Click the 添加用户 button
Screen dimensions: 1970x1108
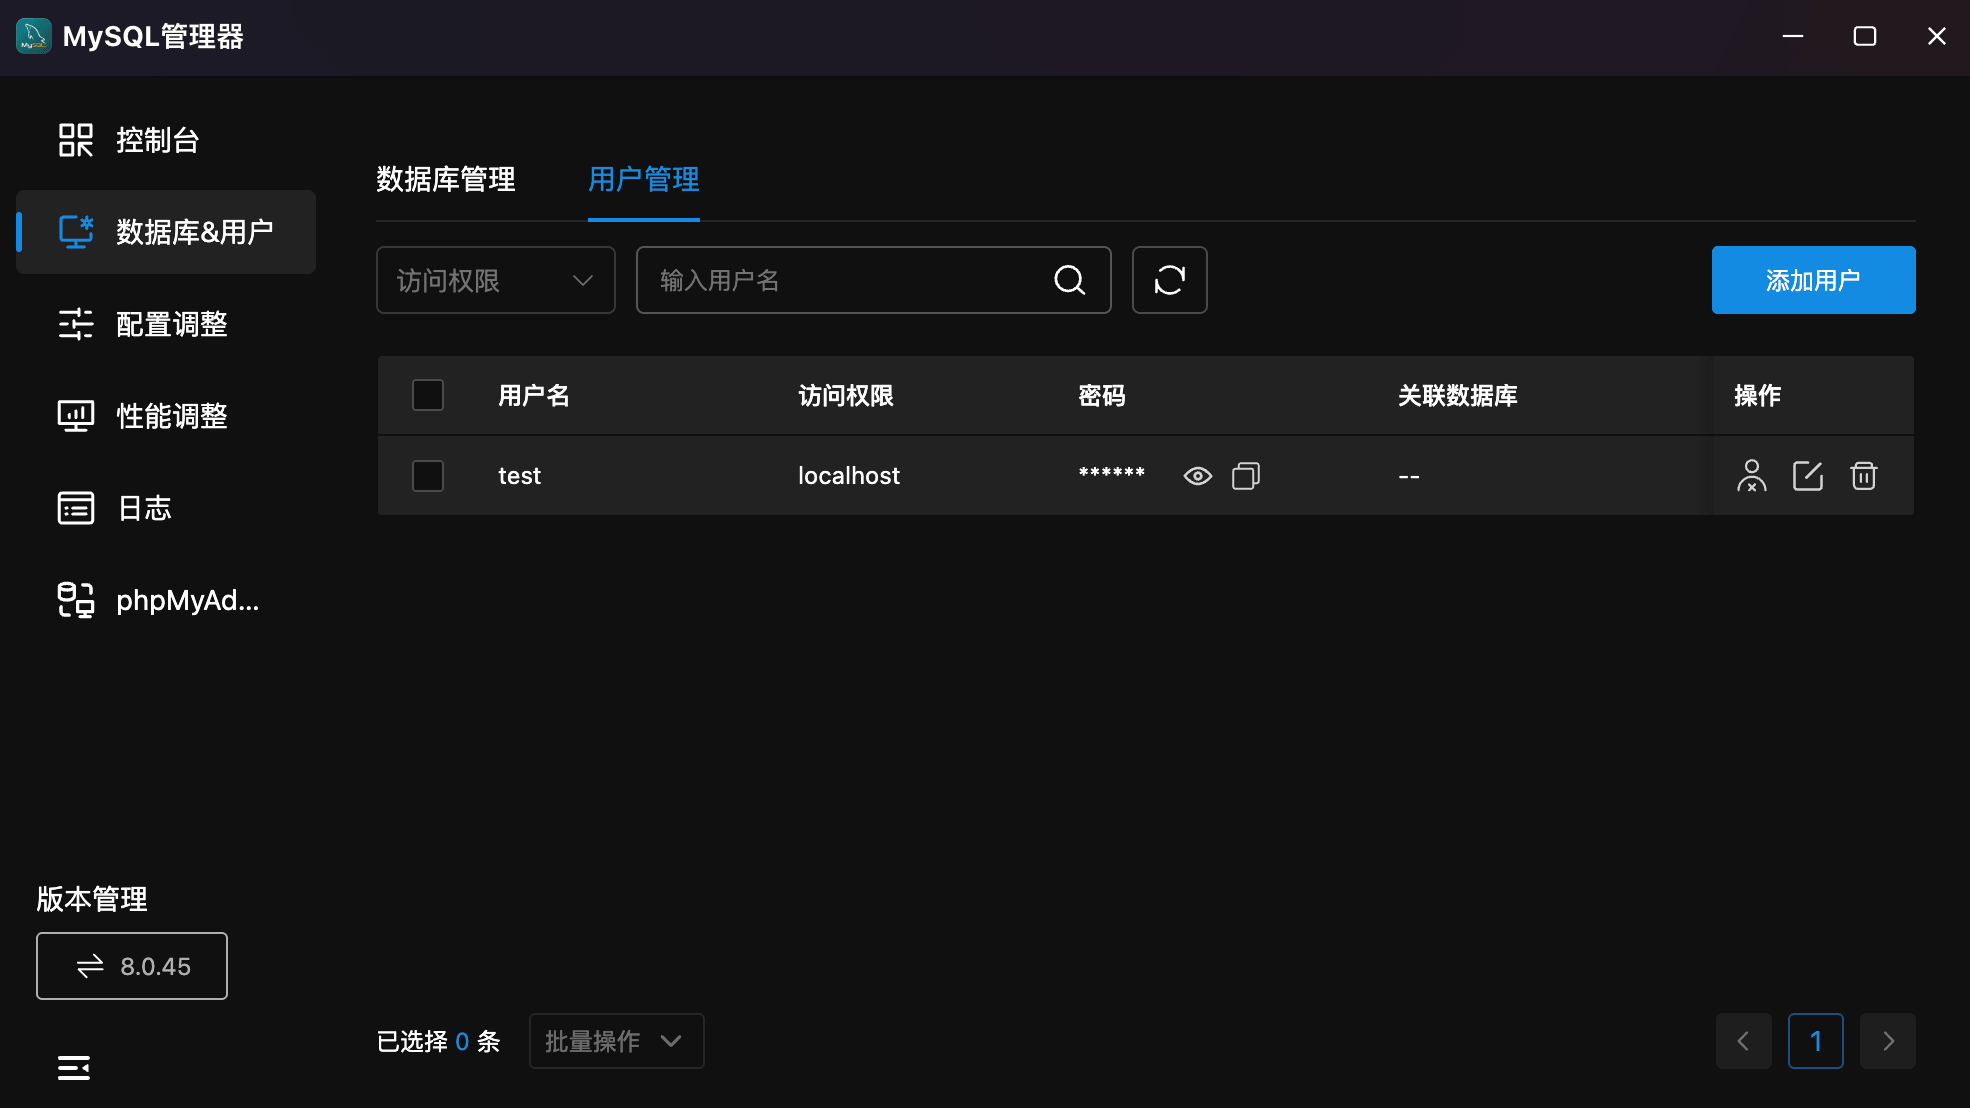[x=1814, y=280]
